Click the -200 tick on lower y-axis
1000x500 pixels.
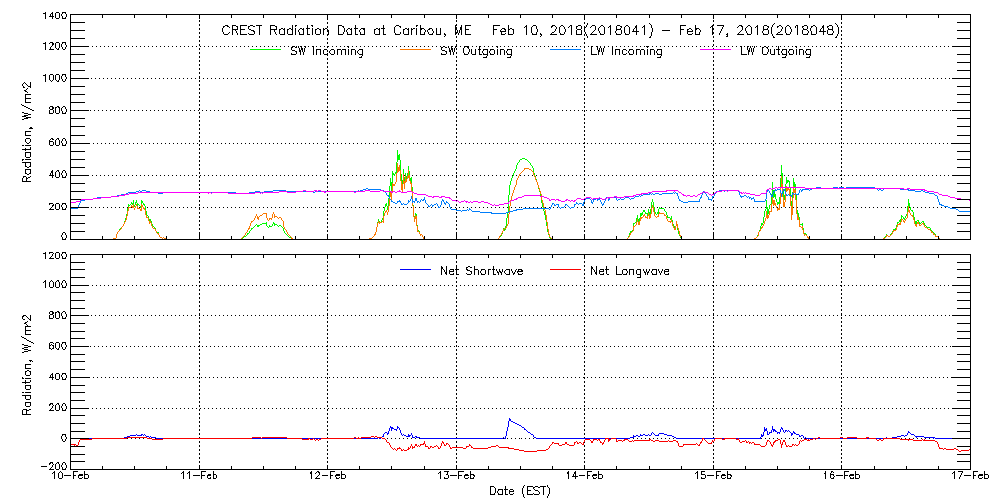point(53,466)
